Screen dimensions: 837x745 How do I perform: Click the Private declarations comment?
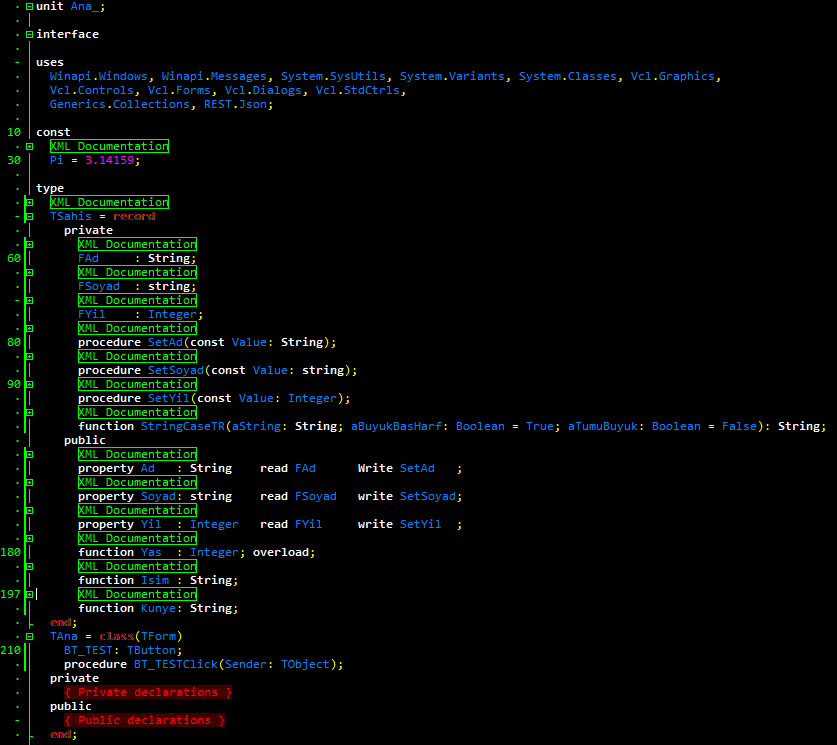(x=147, y=692)
